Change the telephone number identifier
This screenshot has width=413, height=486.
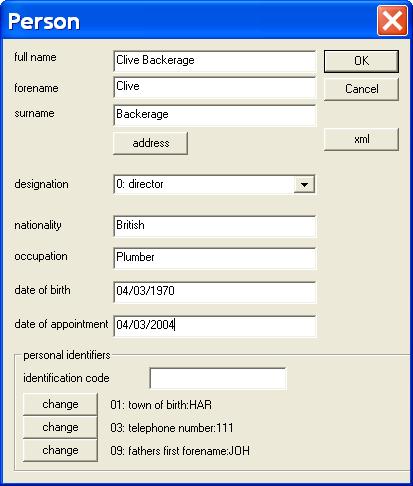click(60, 427)
